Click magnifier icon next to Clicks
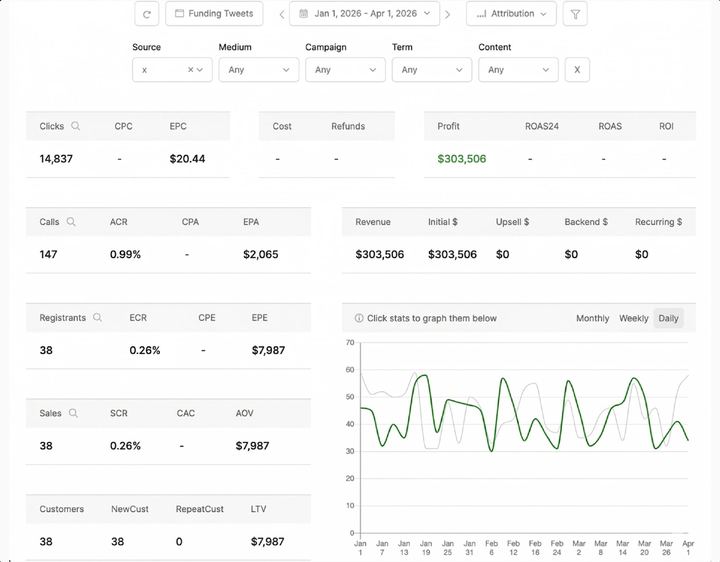720x562 pixels. [76, 126]
